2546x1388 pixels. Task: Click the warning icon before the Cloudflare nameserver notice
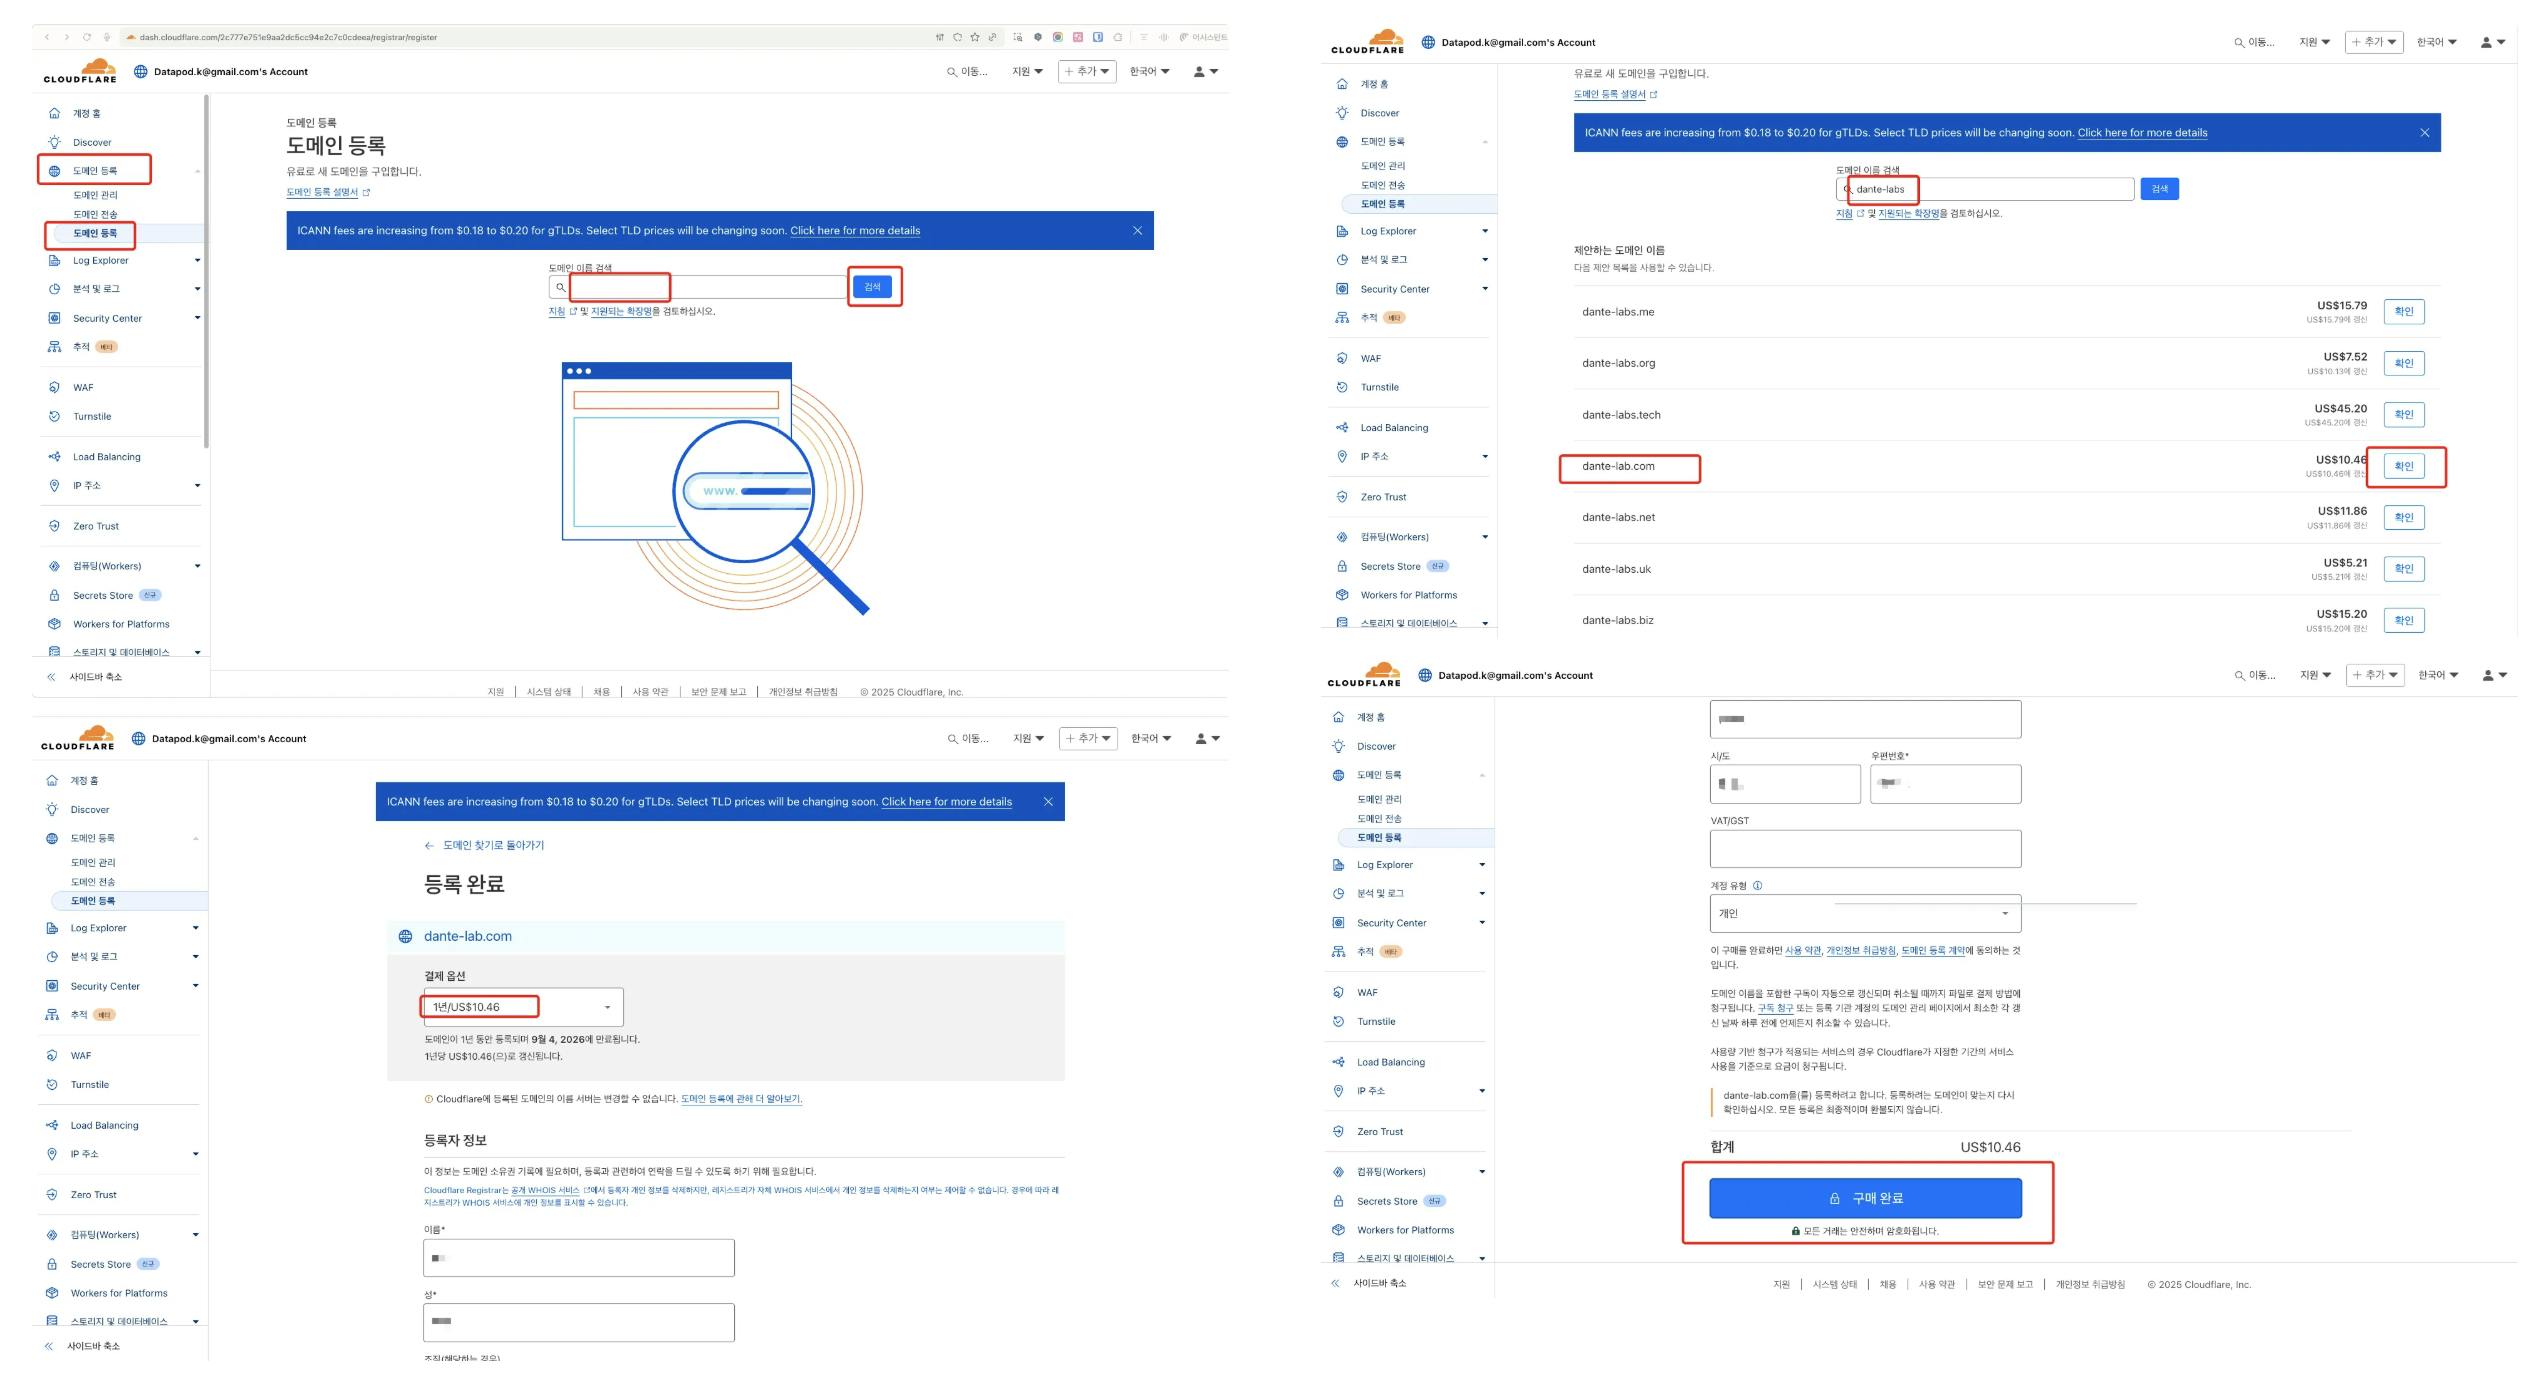tap(429, 1099)
